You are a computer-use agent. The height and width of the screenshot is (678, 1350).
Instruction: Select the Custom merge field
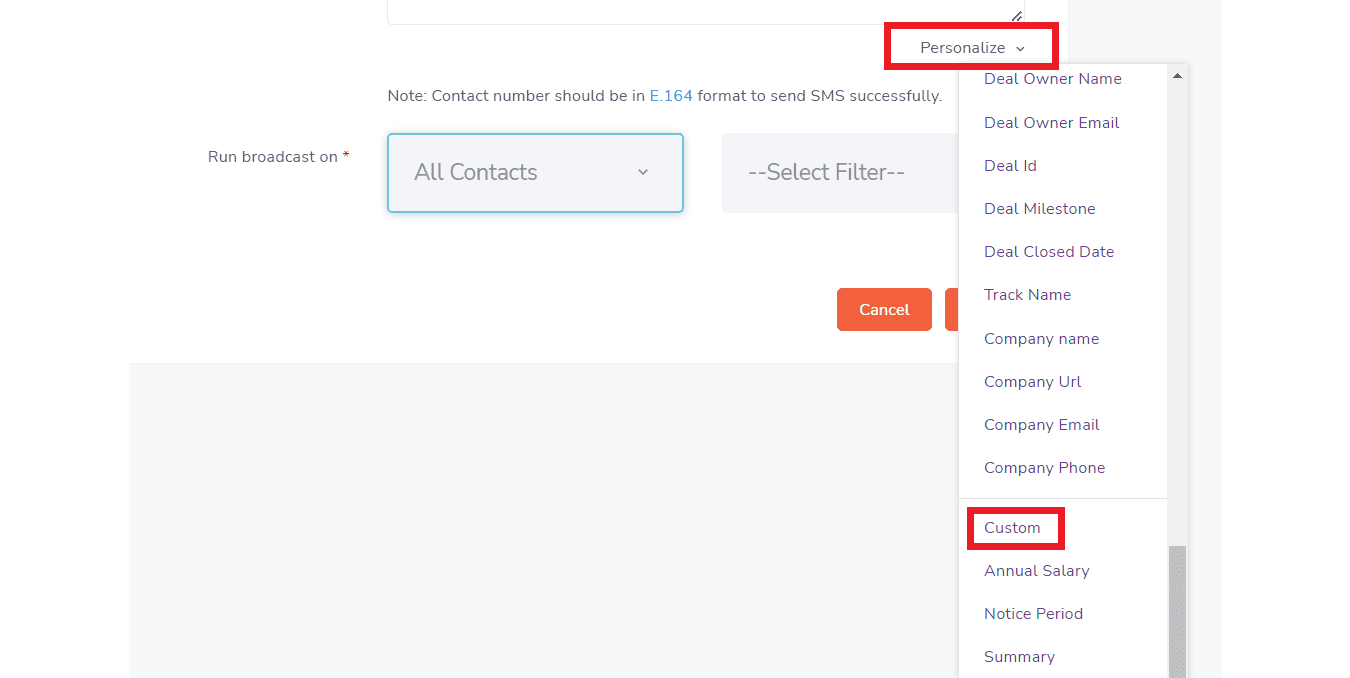click(1014, 527)
